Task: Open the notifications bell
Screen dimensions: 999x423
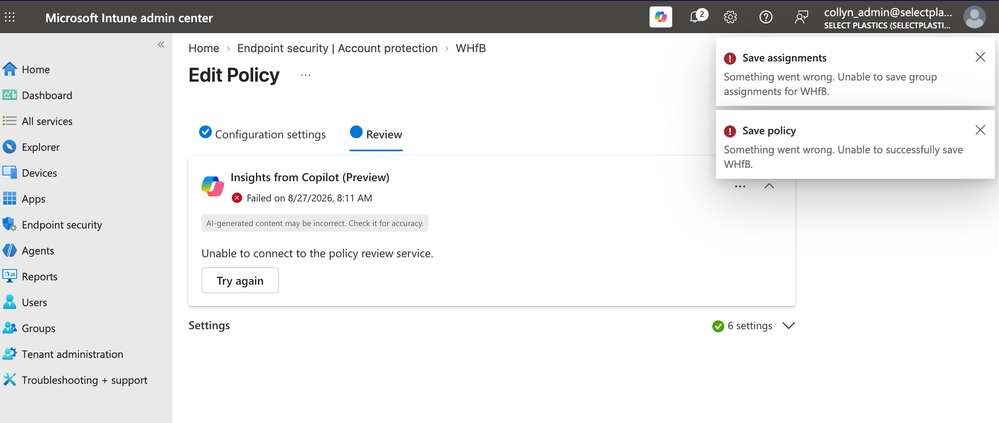Action: [x=698, y=17]
